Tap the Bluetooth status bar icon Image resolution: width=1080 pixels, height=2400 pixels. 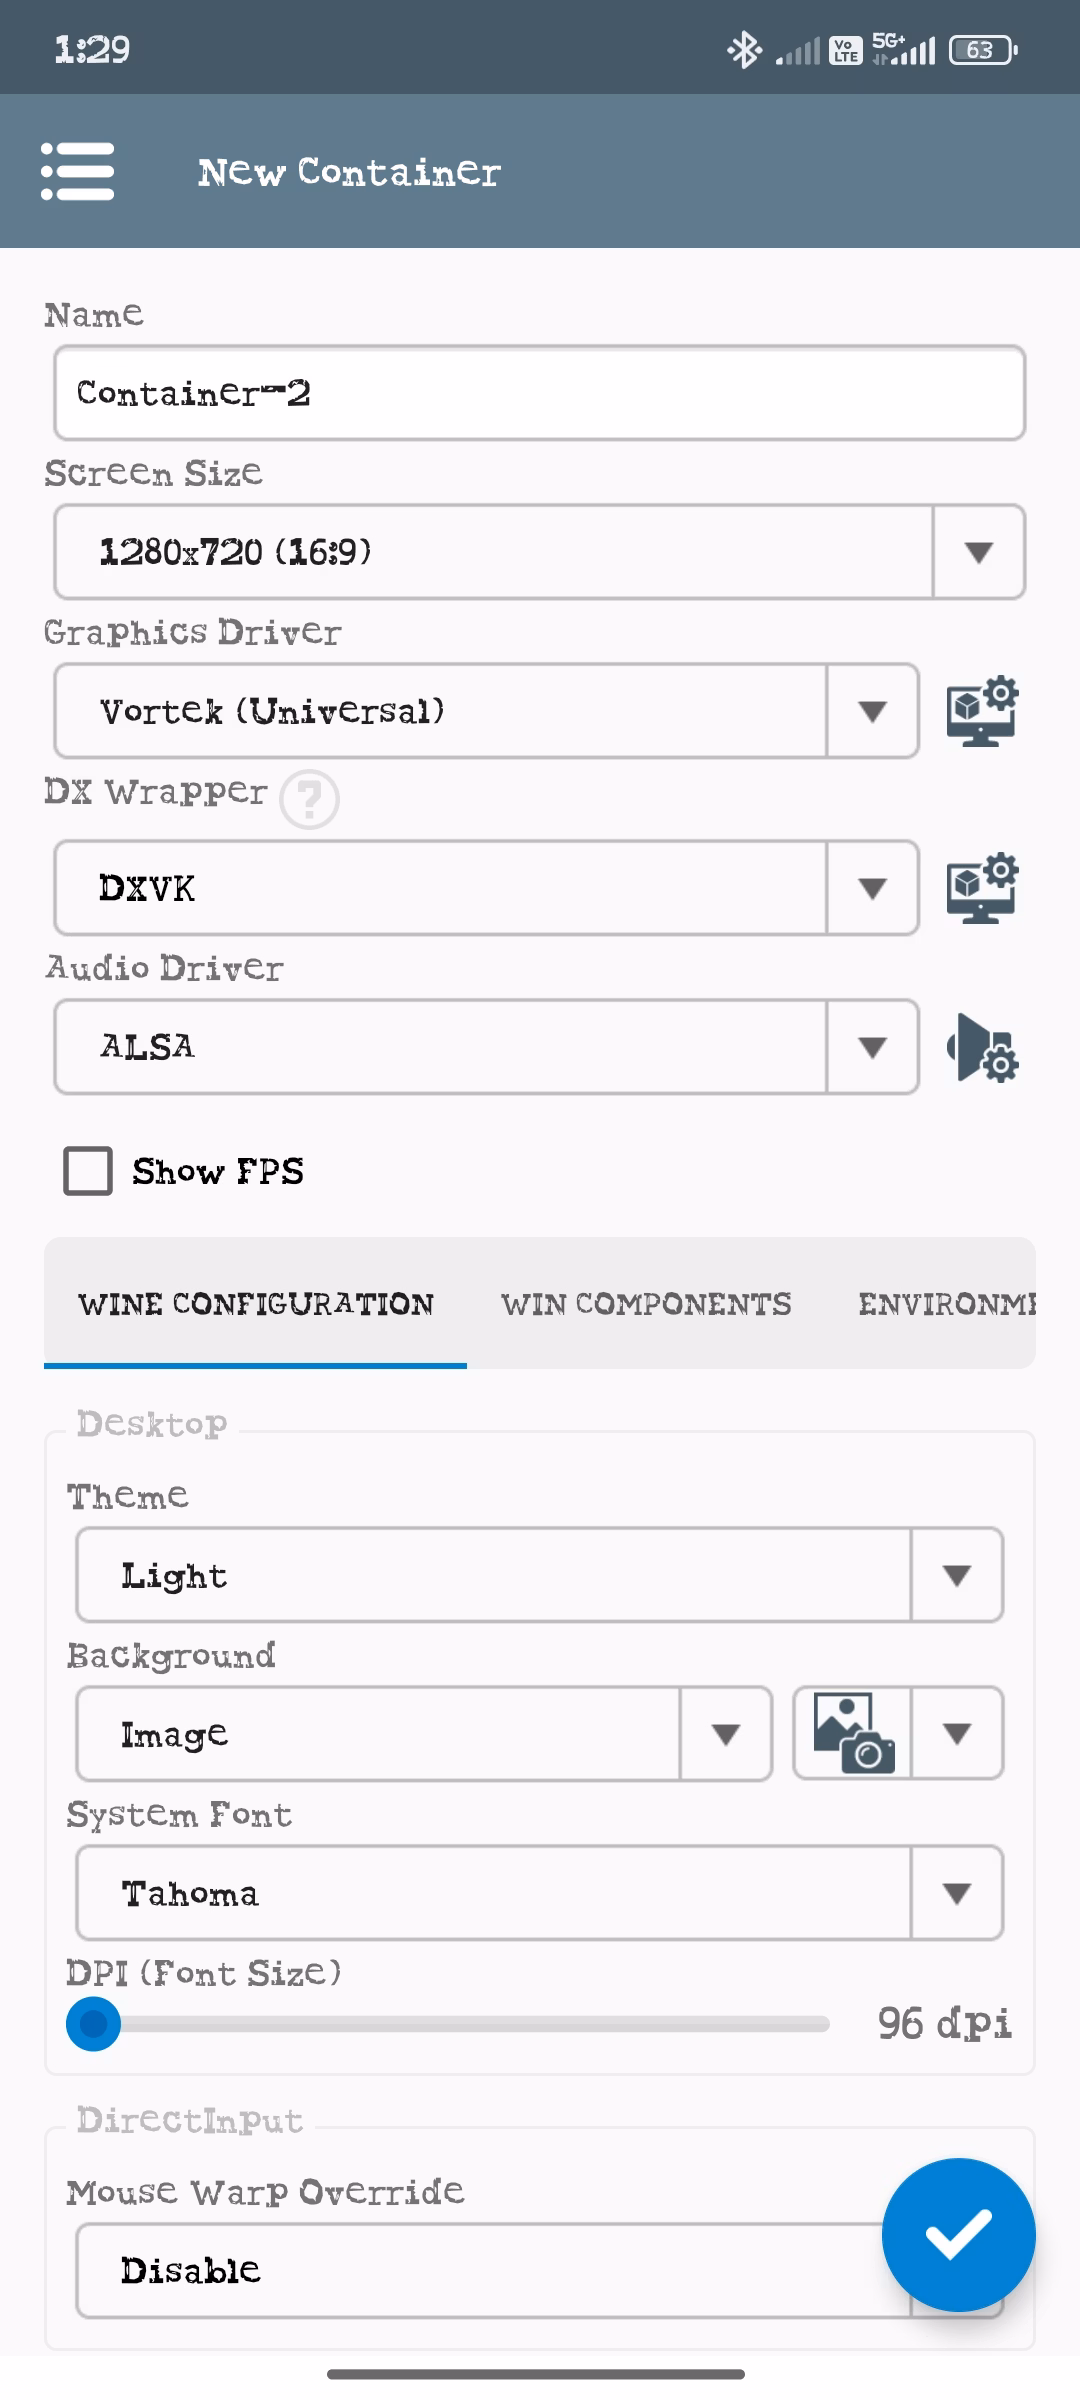744,49
